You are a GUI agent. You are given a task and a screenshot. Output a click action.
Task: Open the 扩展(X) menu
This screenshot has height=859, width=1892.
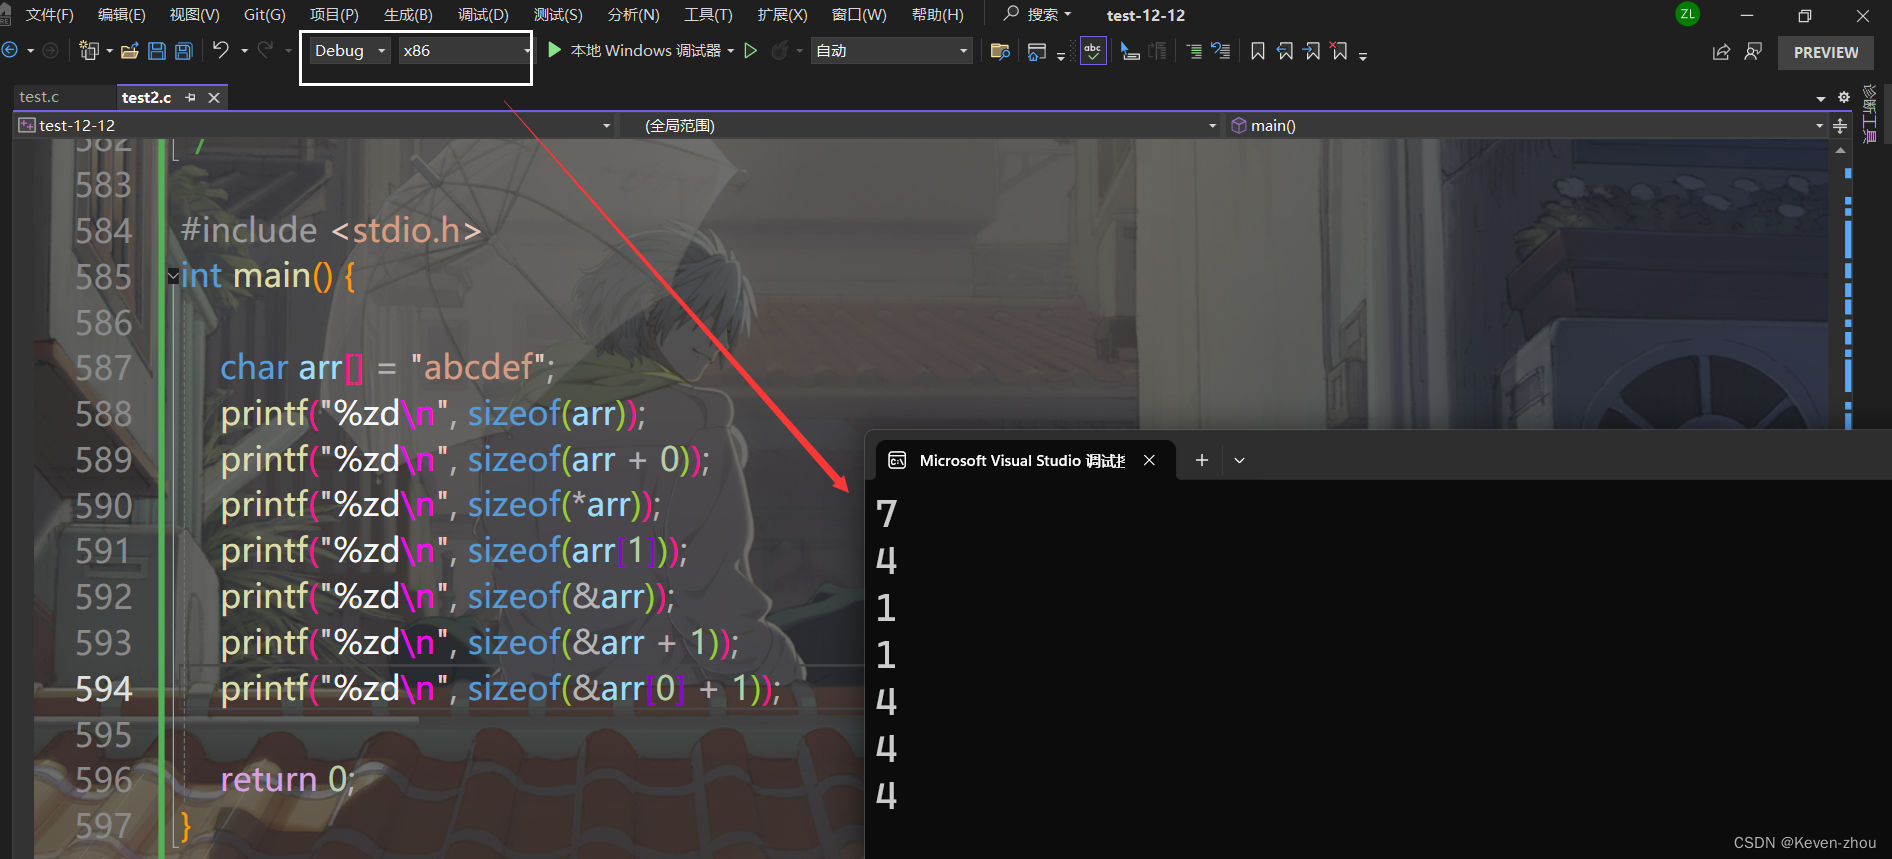coord(782,15)
